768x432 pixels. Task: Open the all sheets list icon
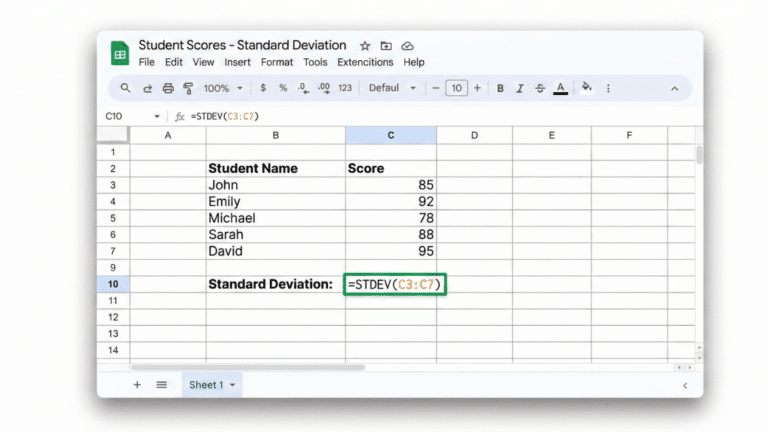(x=162, y=385)
